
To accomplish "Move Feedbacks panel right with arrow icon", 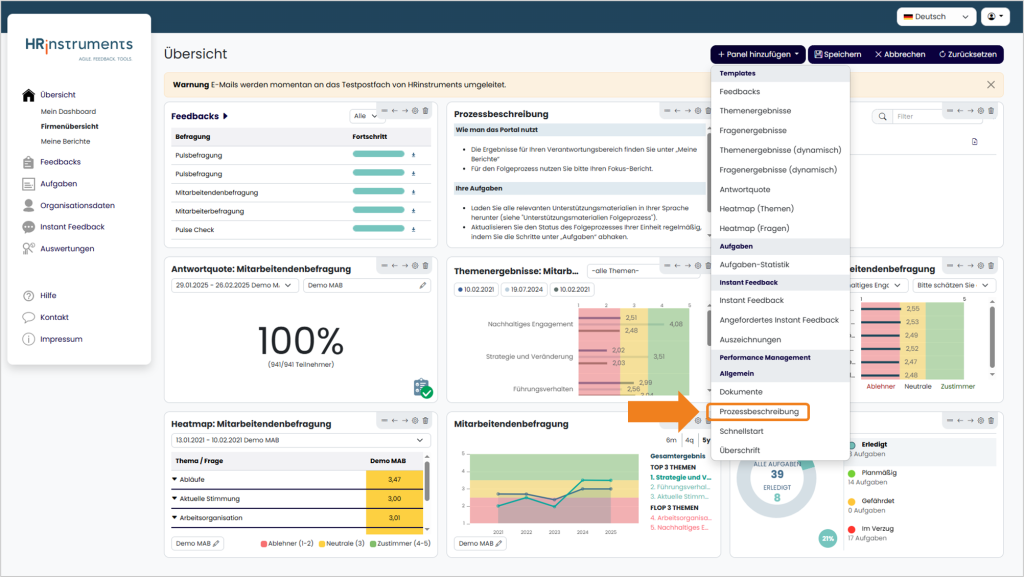I will coord(405,111).
